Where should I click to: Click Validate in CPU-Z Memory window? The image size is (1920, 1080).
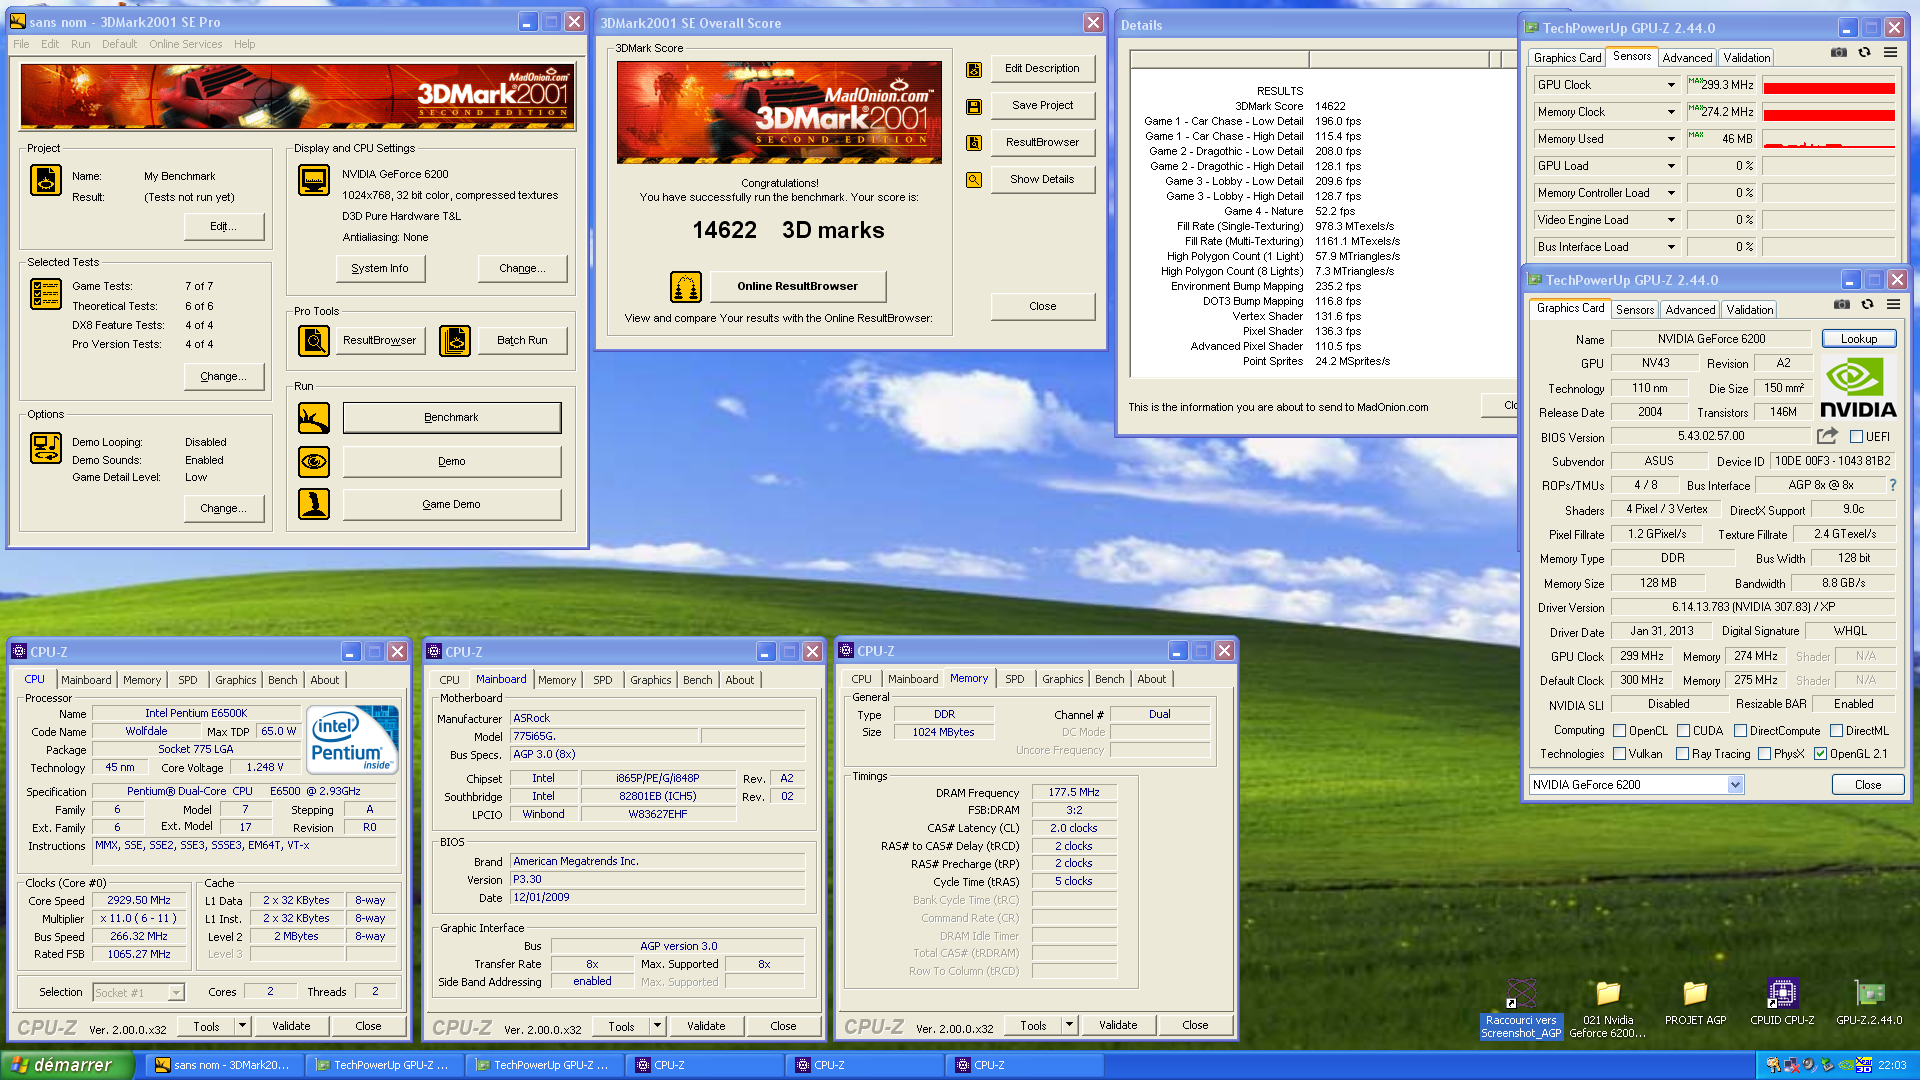[1118, 1025]
